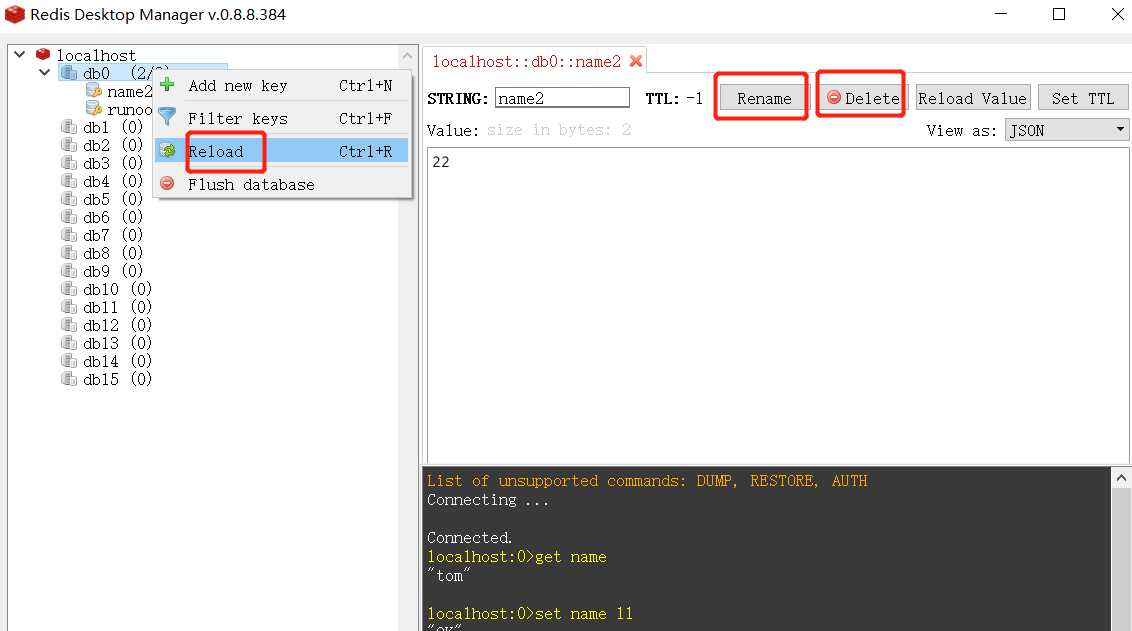The image size is (1132, 631).
Task: Click the db2 database icon
Action: (x=69, y=145)
